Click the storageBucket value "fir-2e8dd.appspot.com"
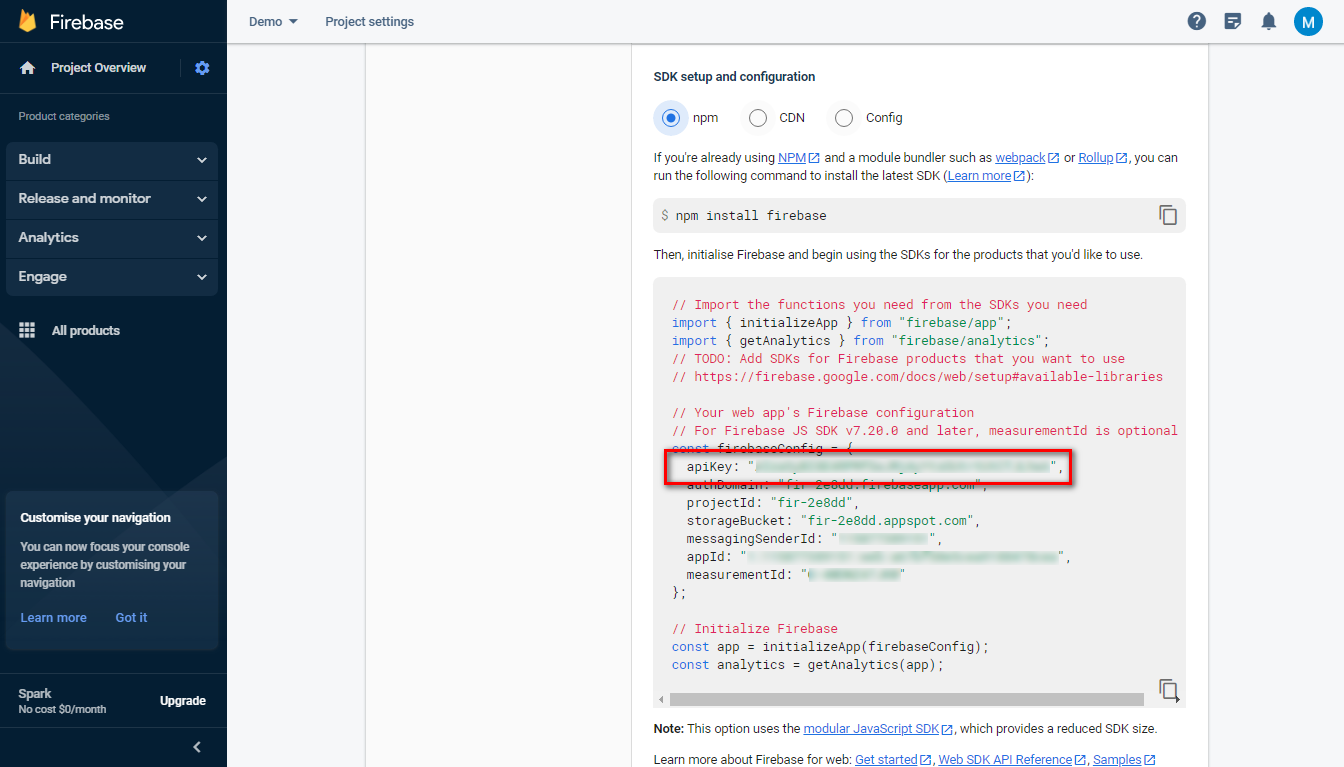Image resolution: width=1344 pixels, height=767 pixels. 888,521
